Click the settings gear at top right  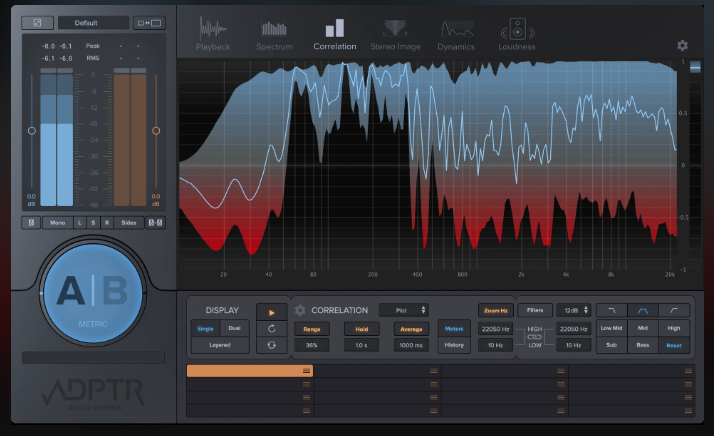tap(682, 45)
